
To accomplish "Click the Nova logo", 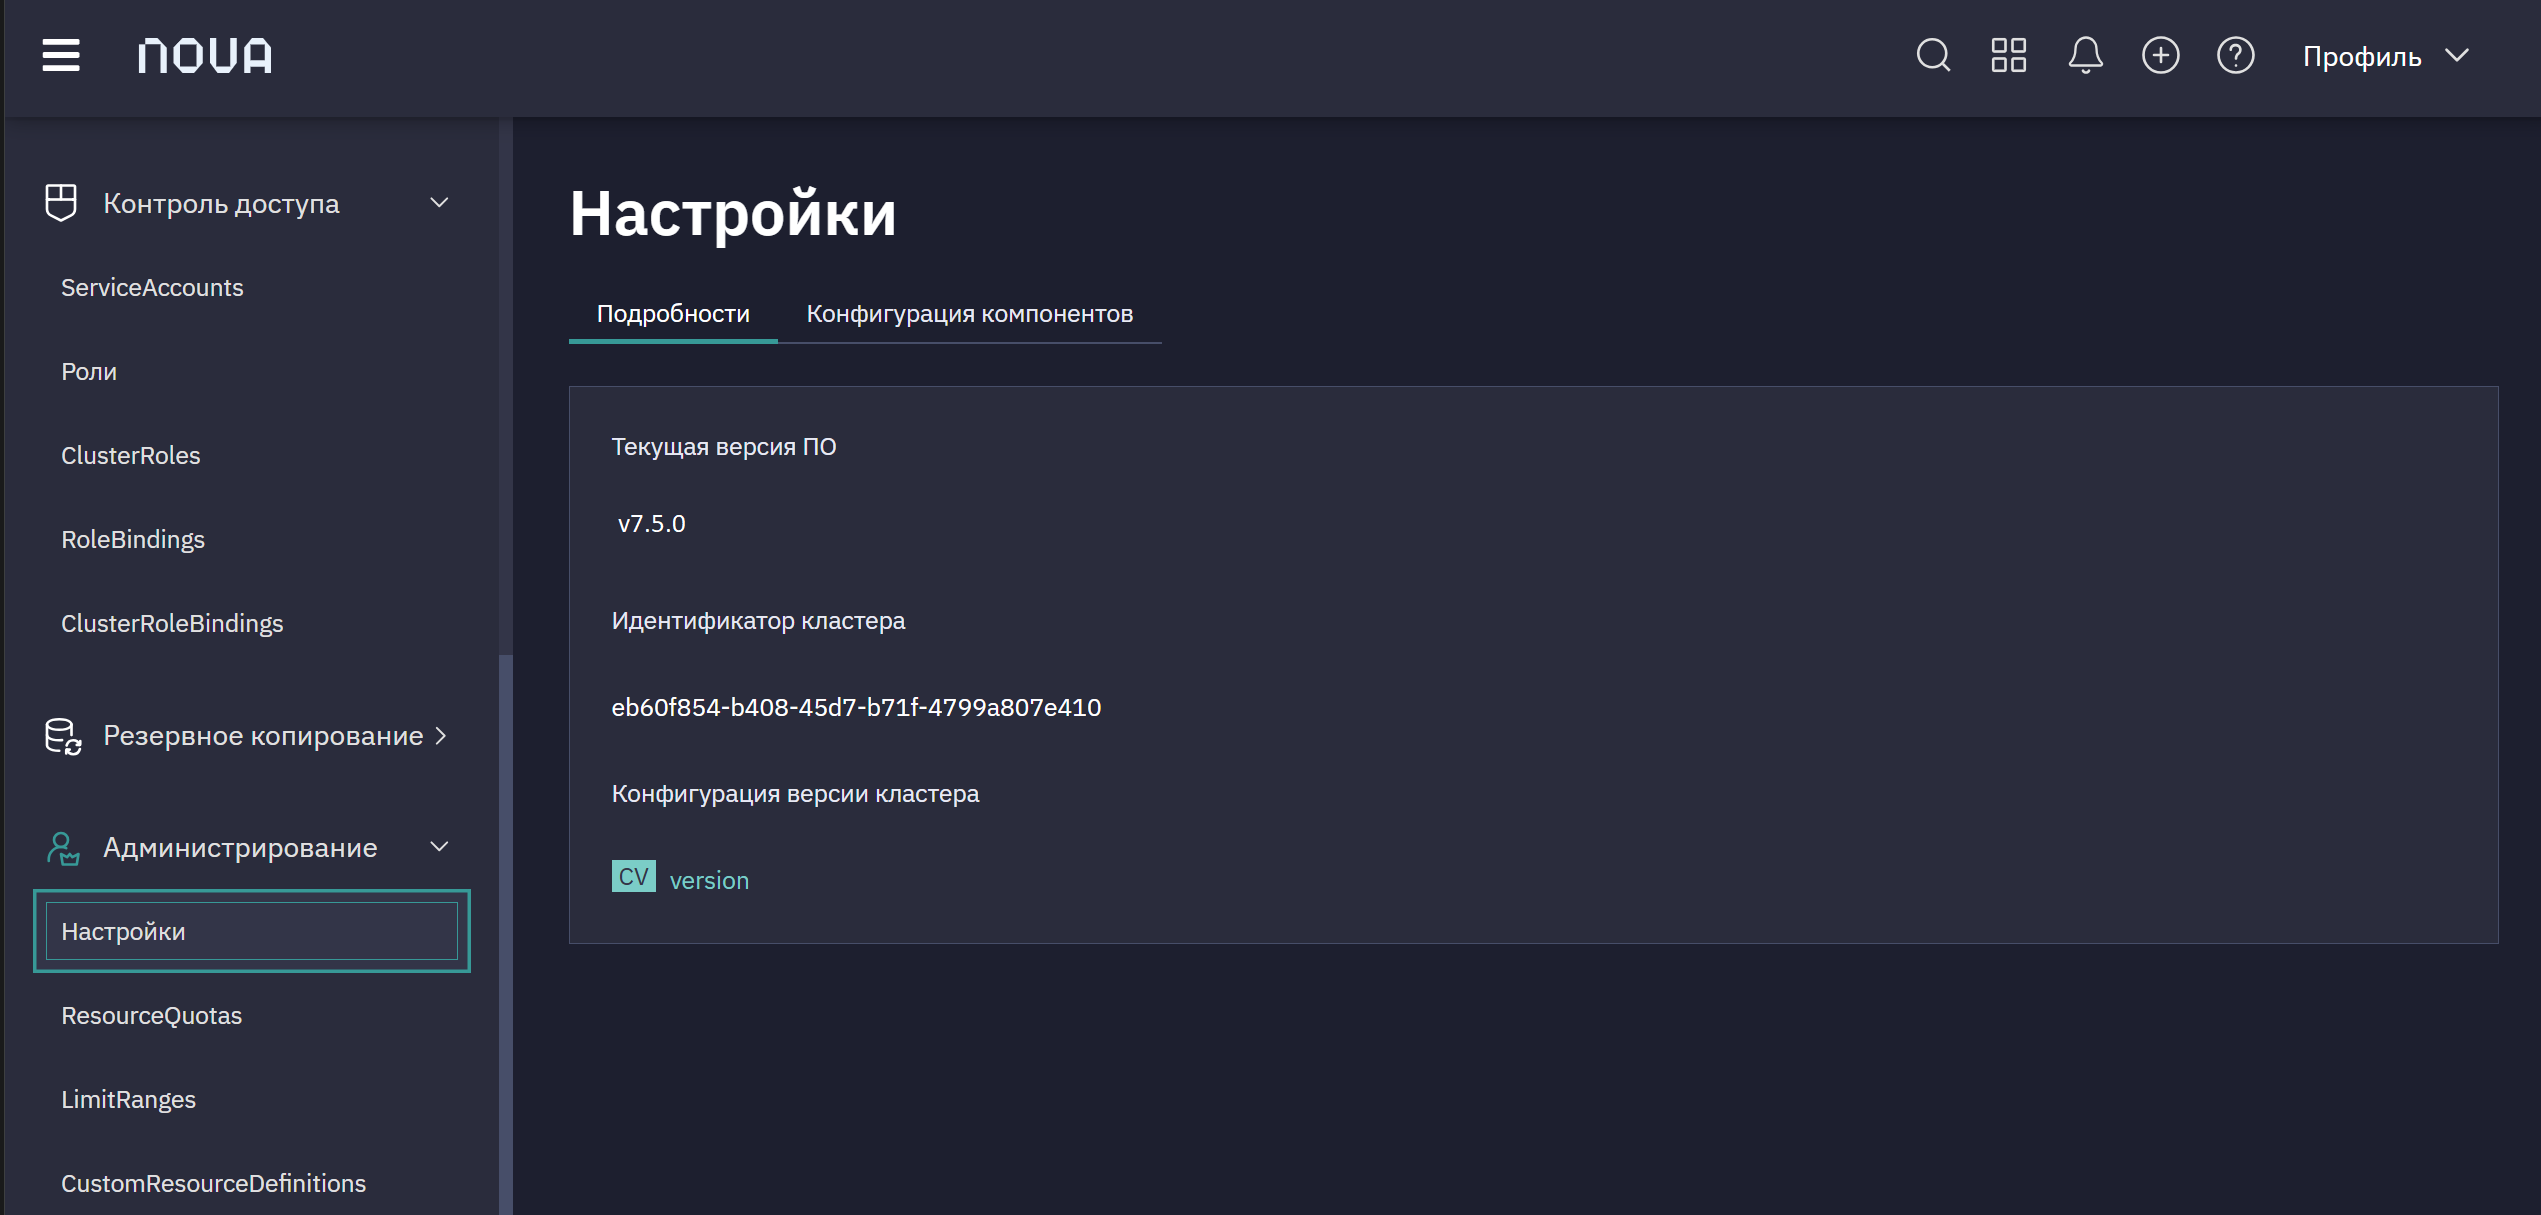I will tap(205, 56).
